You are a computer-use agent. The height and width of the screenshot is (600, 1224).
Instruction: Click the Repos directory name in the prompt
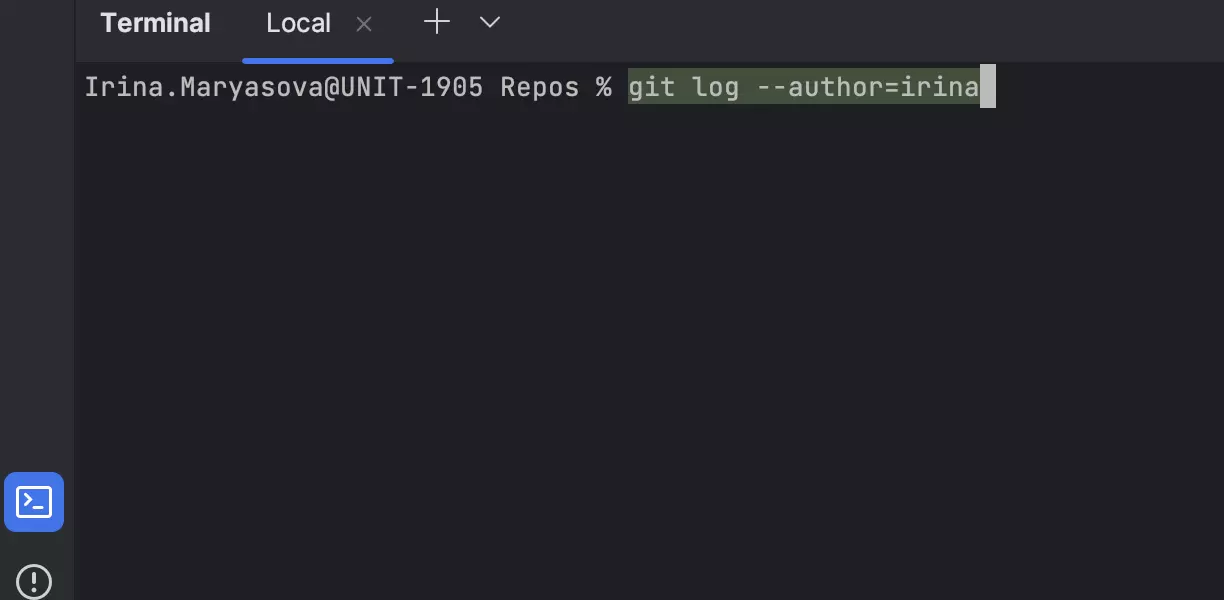point(539,87)
